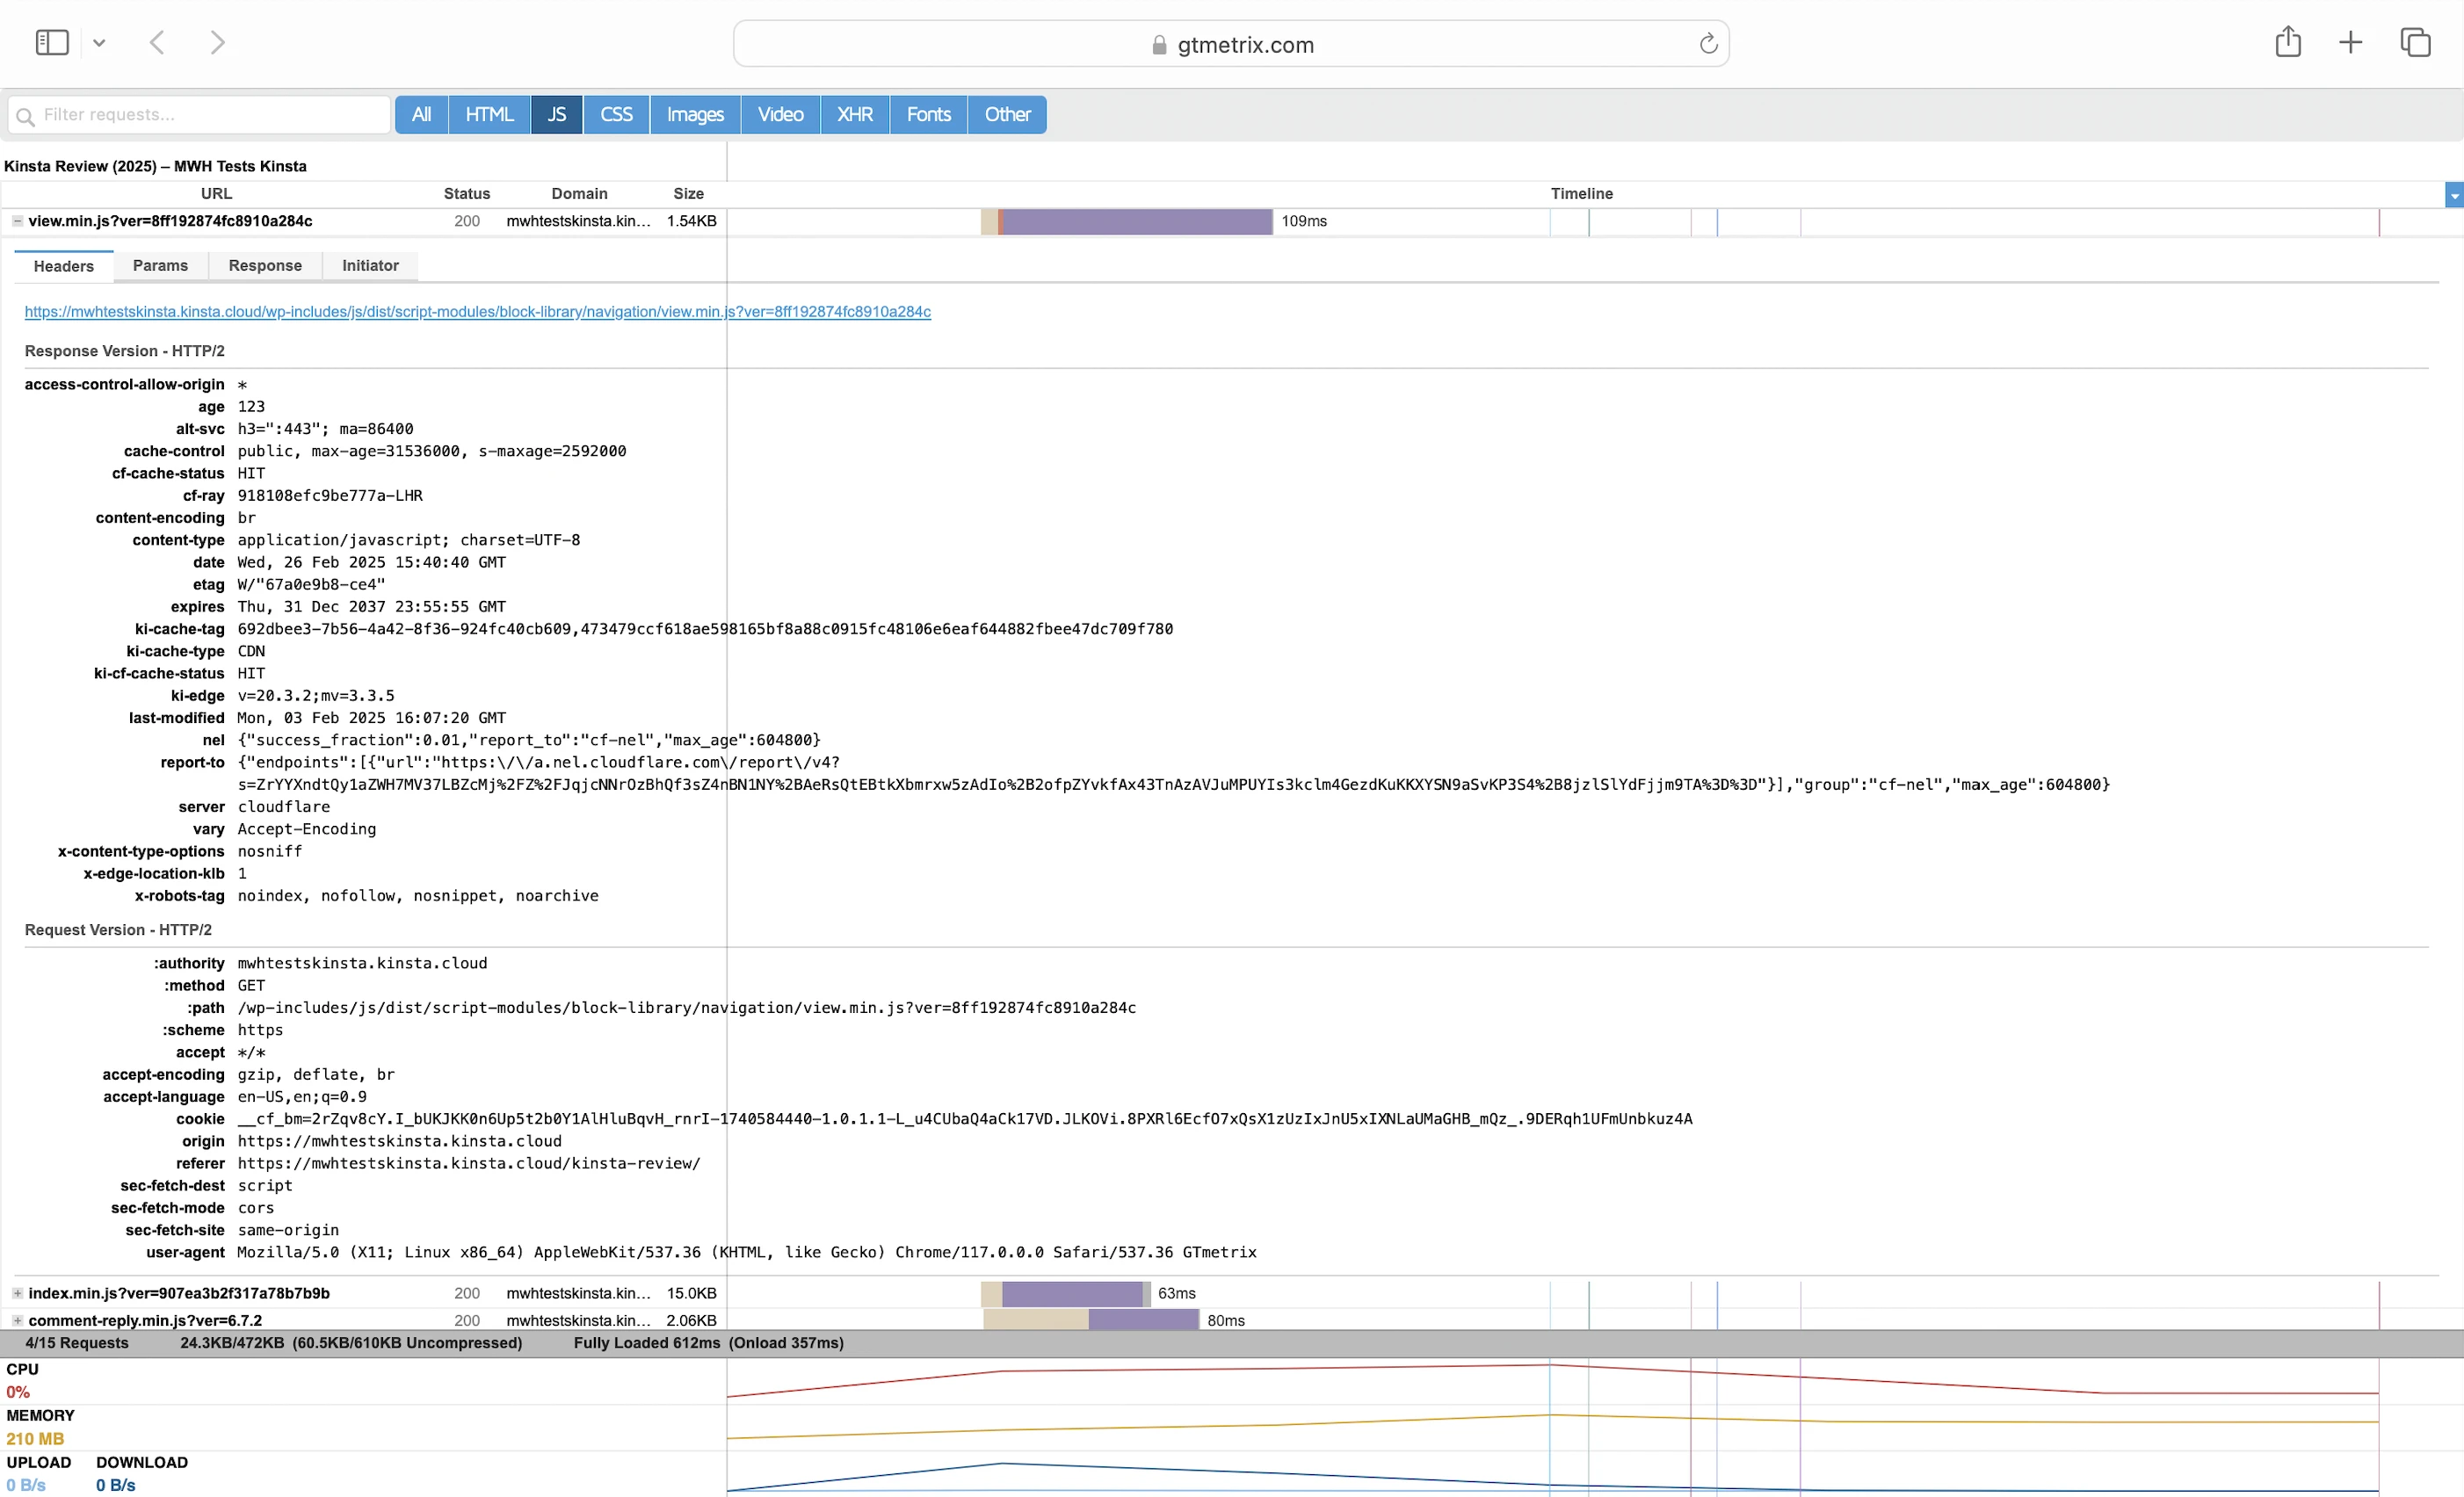
Task: Open the view.min.js full URL link
Action: click(477, 312)
